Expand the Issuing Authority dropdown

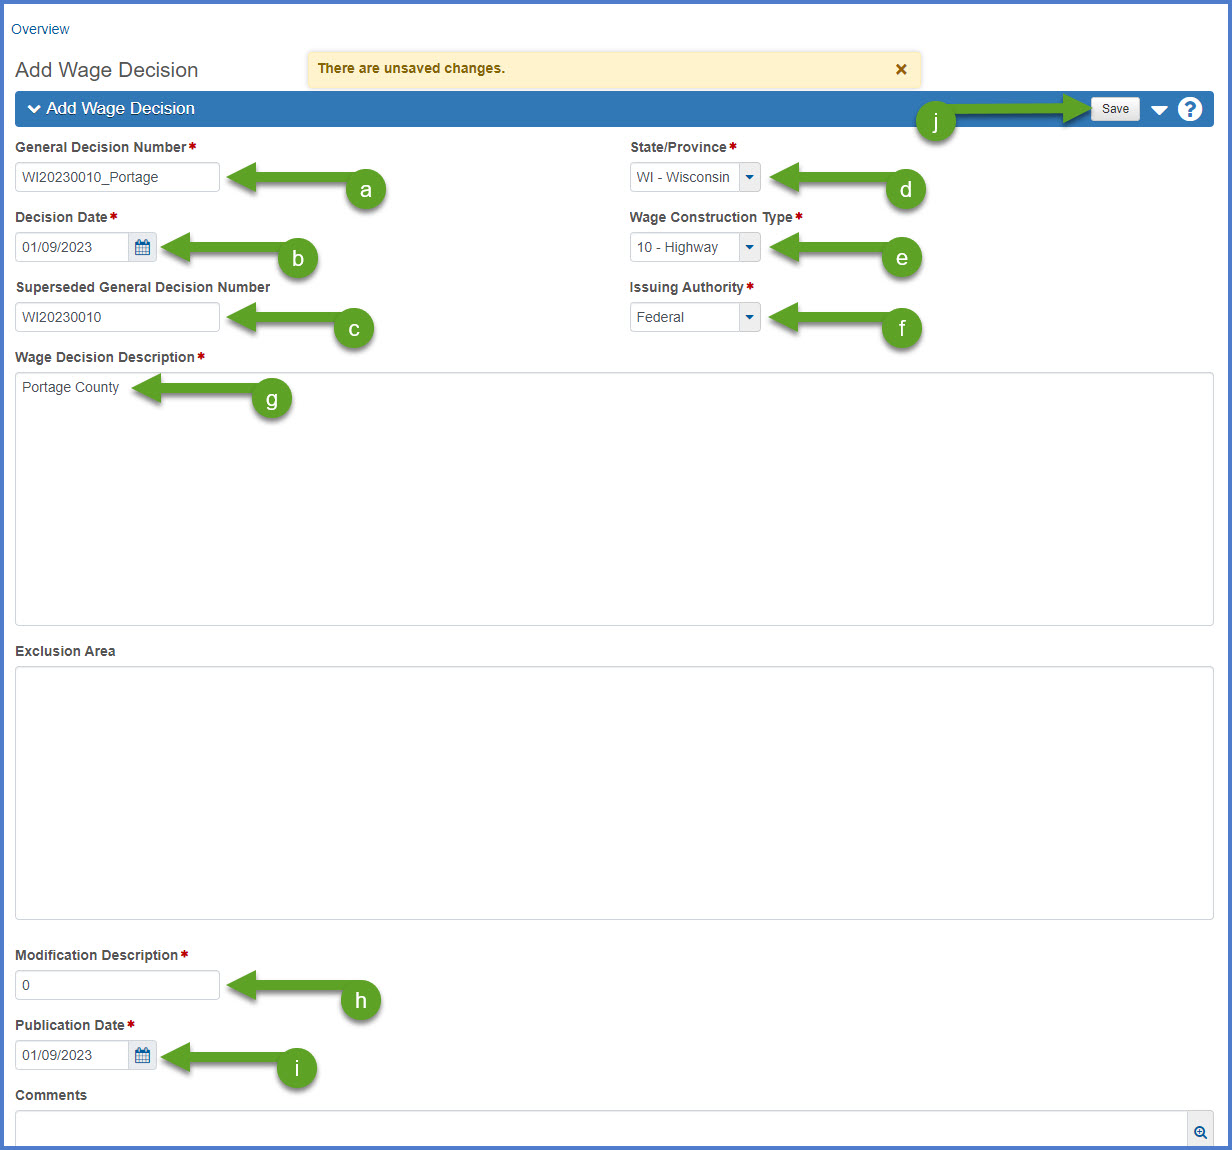pyautogui.click(x=749, y=317)
